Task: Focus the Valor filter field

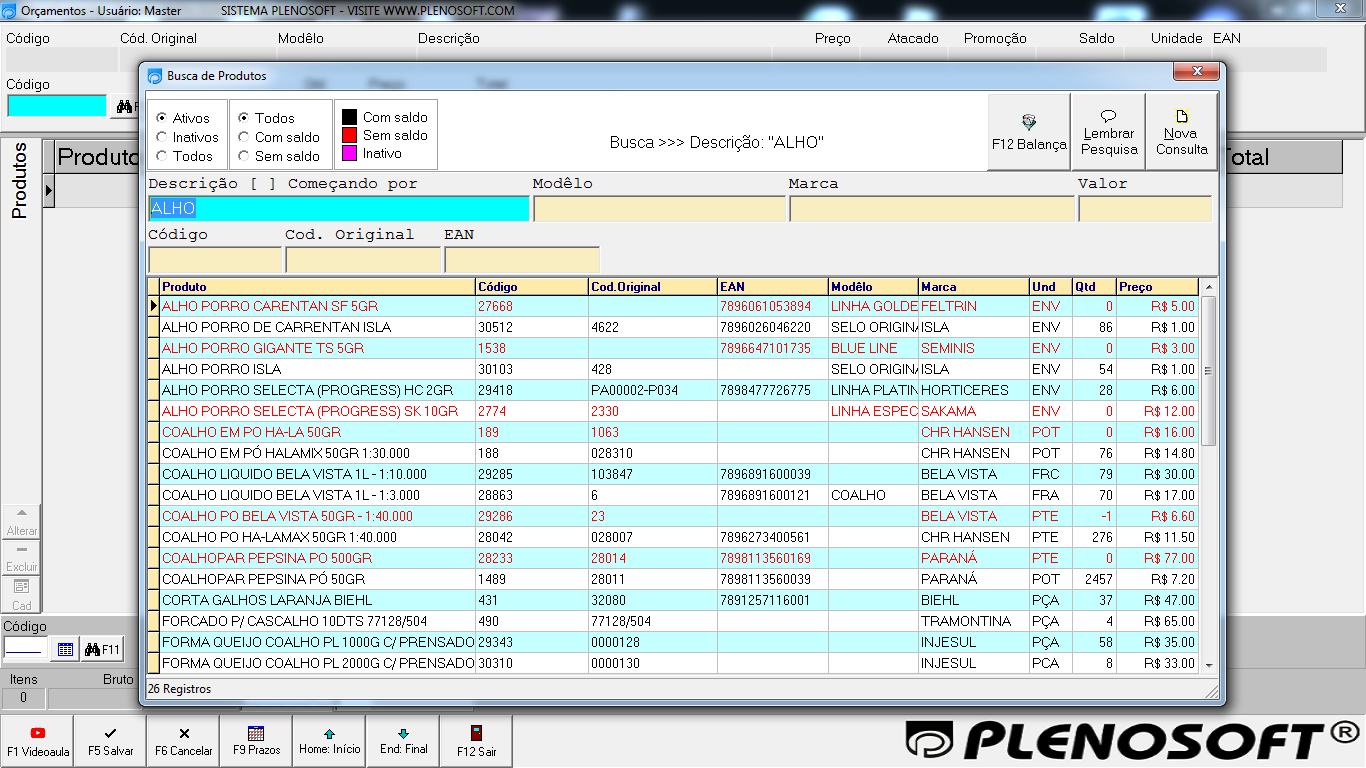Action: (x=1145, y=209)
